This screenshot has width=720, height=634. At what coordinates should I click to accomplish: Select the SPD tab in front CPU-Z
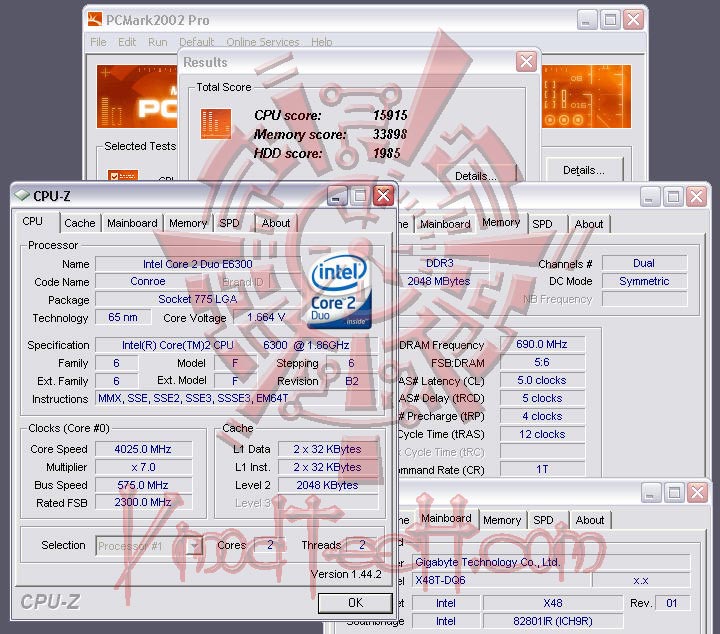pos(229,224)
